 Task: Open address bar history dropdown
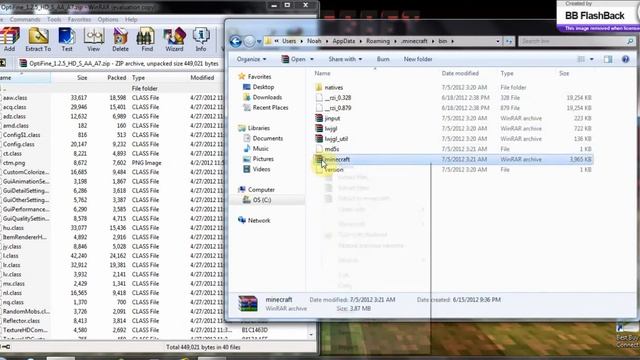[x=498, y=41]
